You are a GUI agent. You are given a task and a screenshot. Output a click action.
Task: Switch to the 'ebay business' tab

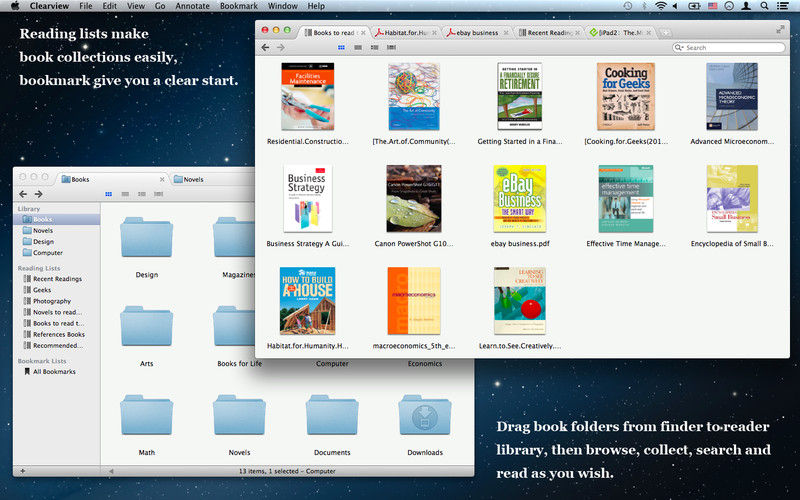[x=477, y=32]
